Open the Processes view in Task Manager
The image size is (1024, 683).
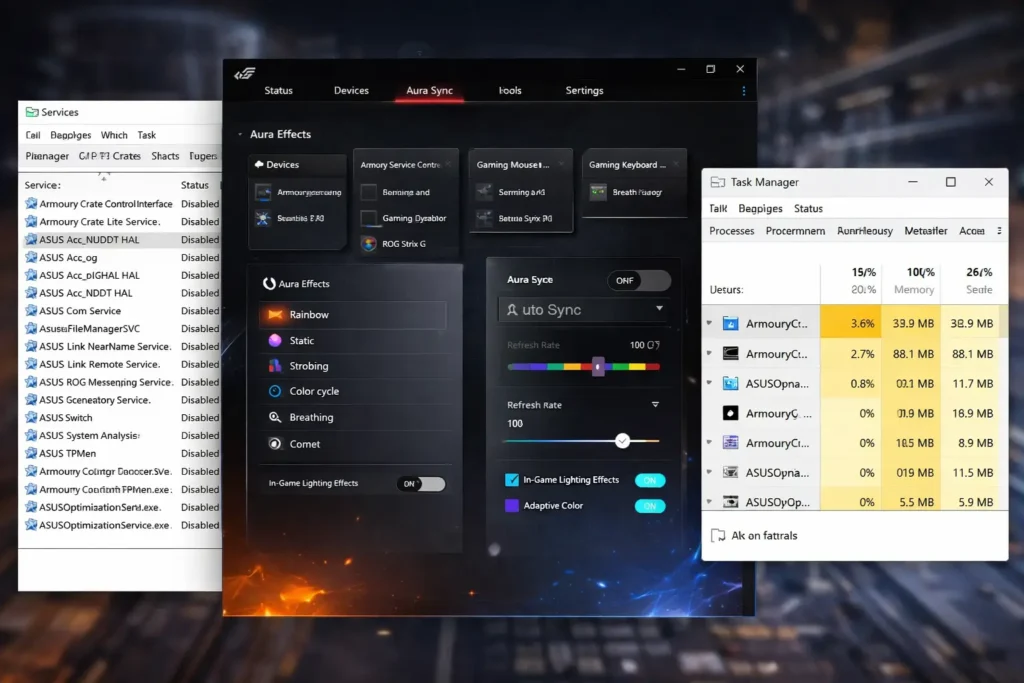(x=731, y=230)
